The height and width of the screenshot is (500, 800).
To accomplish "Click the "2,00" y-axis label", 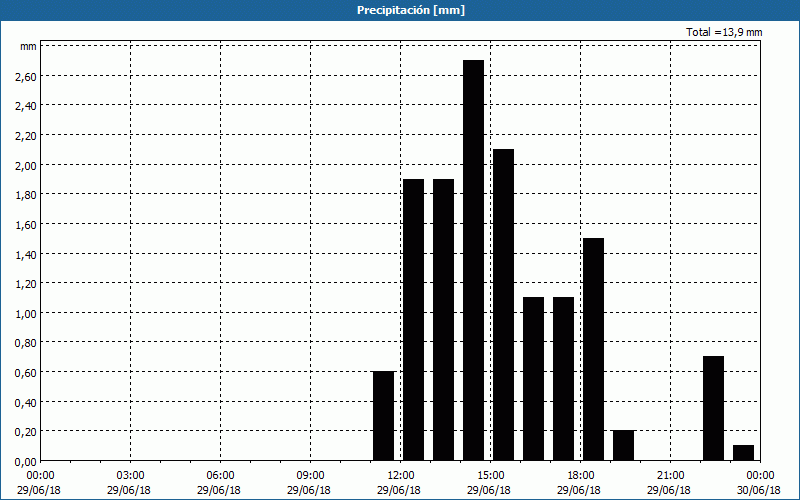I will tap(26, 165).
